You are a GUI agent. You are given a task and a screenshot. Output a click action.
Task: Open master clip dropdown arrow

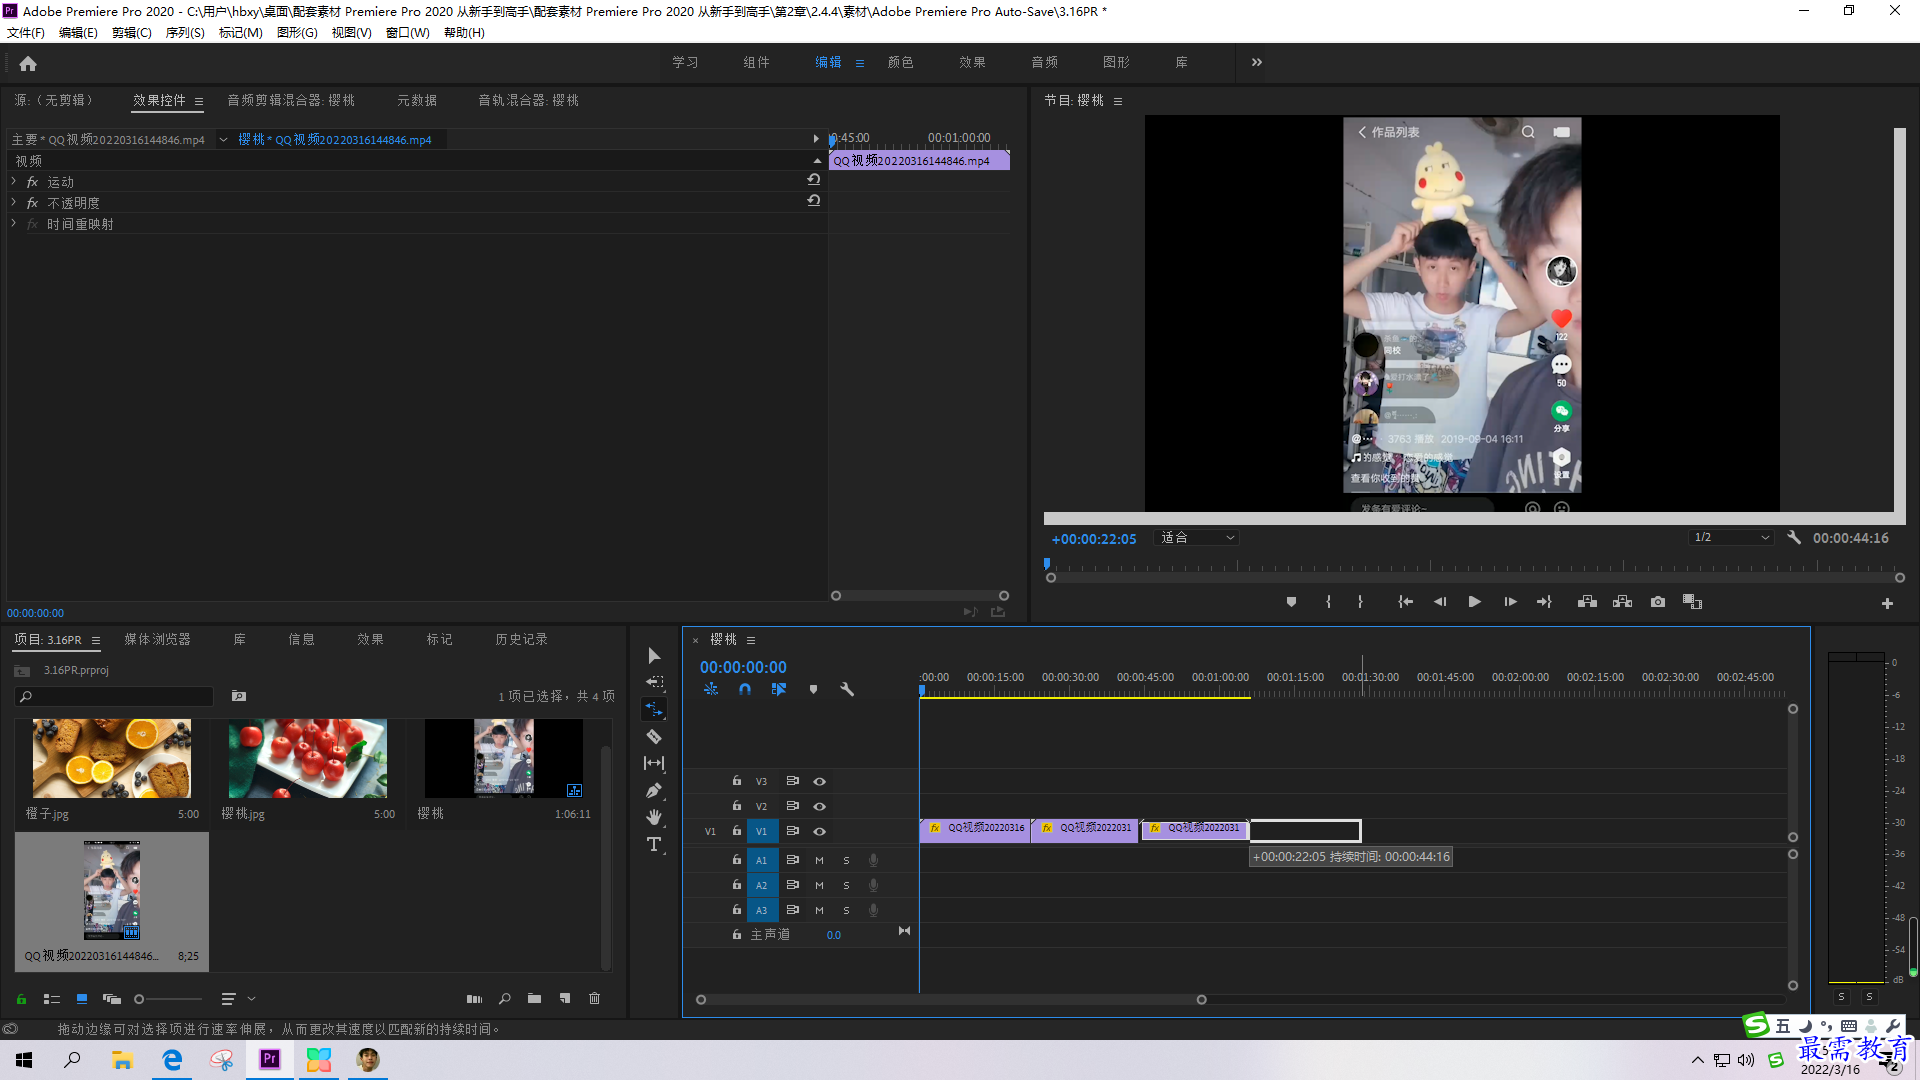pos(223,140)
